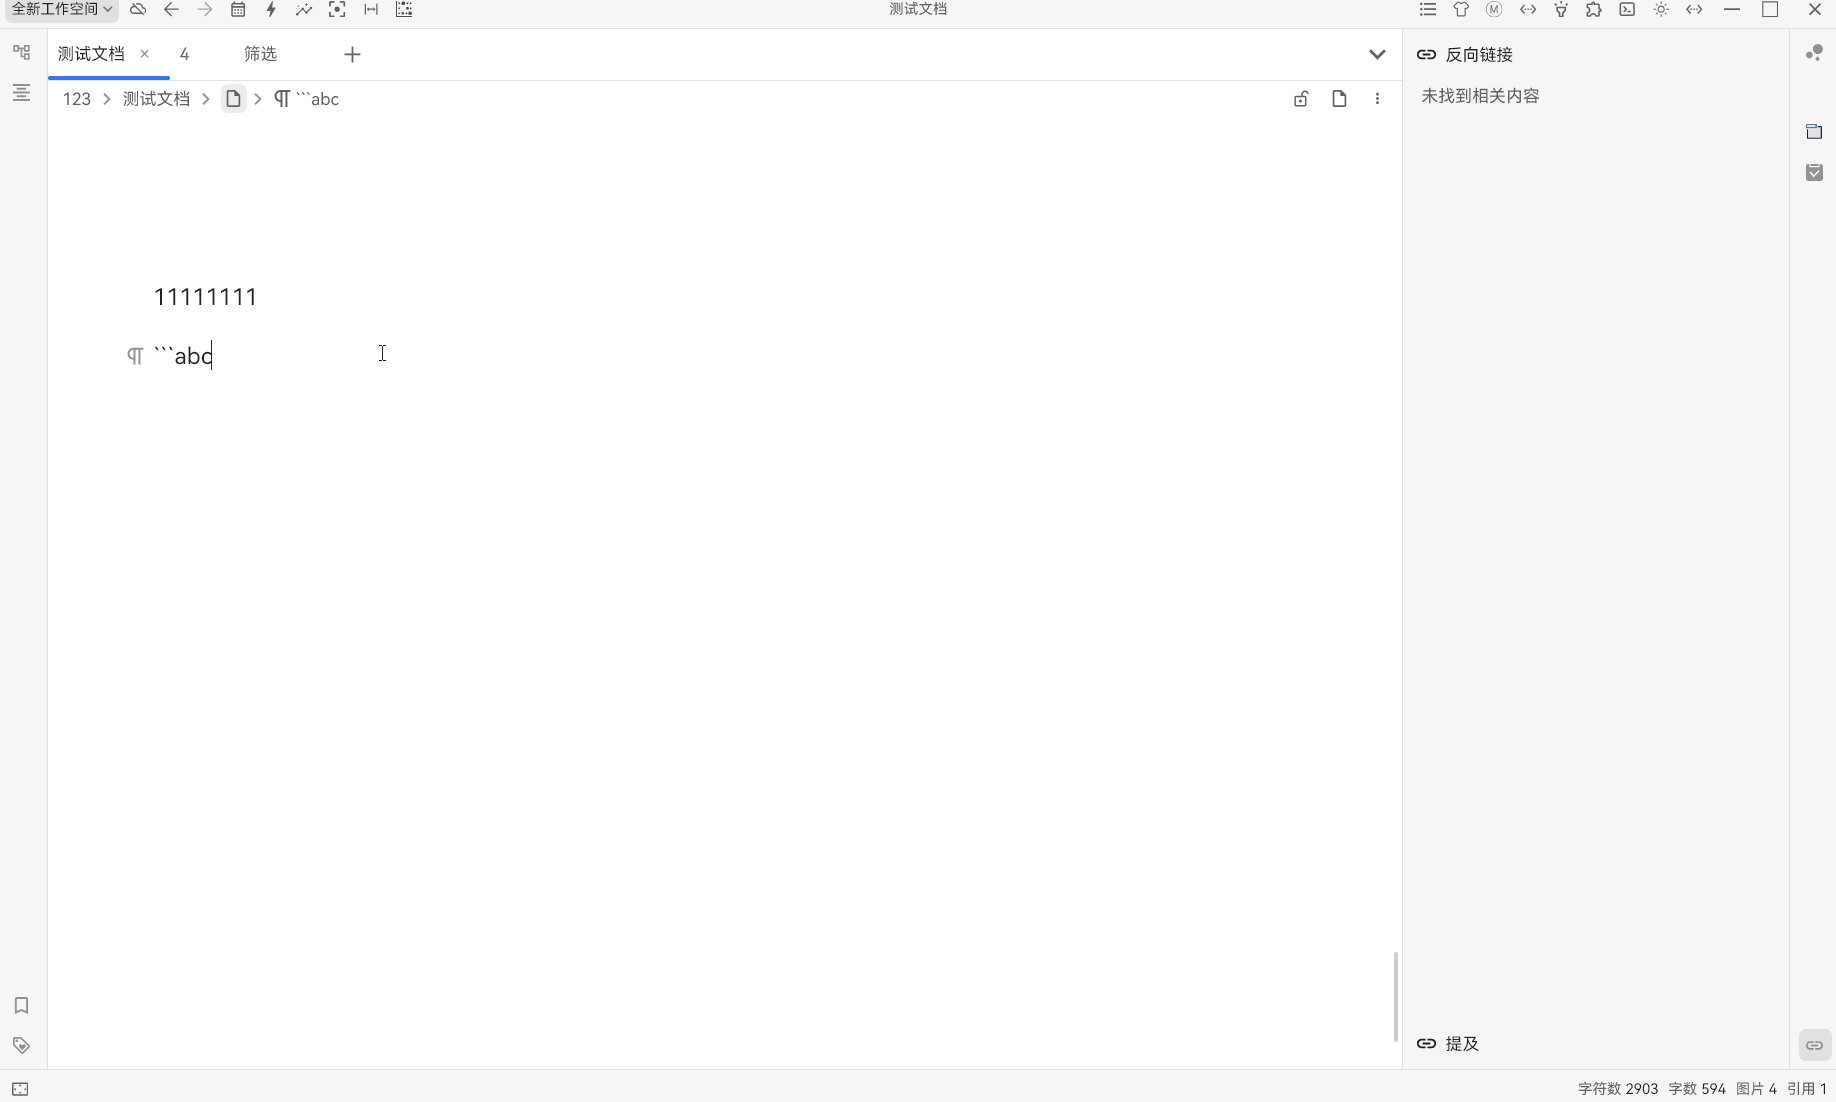Click breadcrumb item 测试文档
This screenshot has height=1102, width=1836.
[156, 99]
